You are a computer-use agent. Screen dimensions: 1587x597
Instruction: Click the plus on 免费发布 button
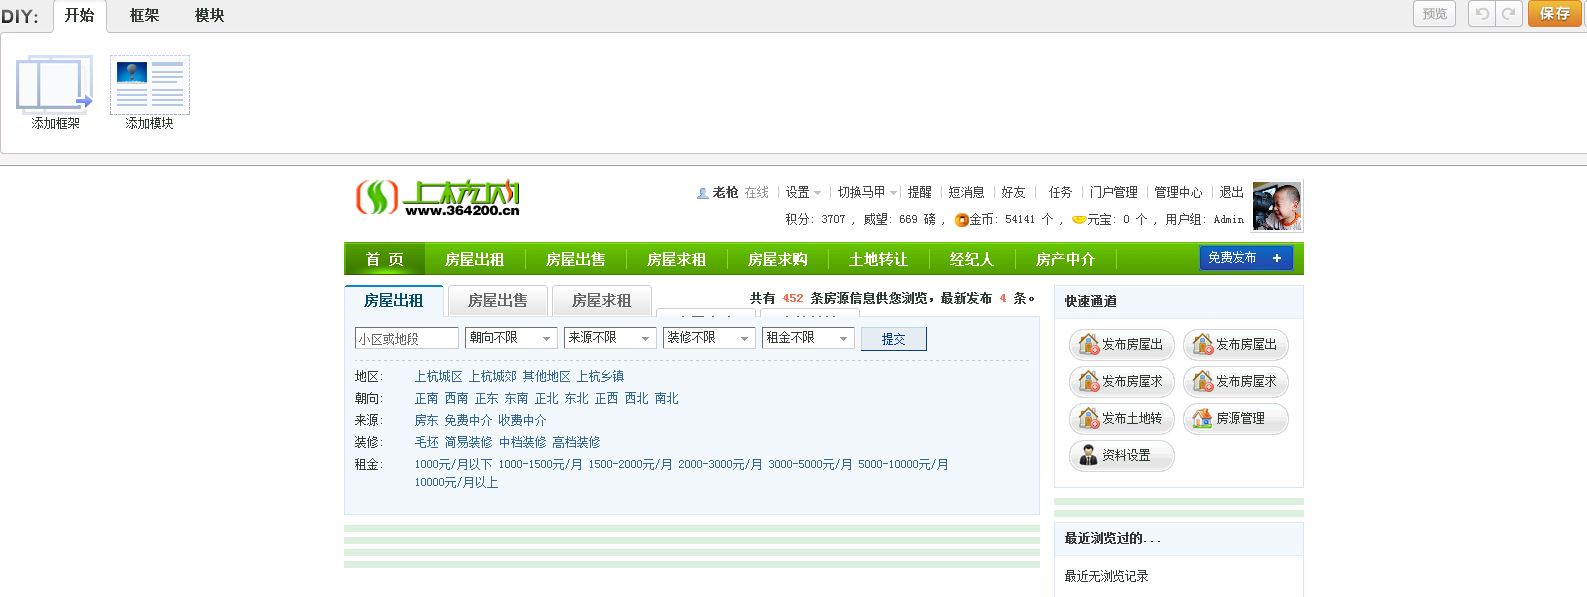pos(1277,258)
